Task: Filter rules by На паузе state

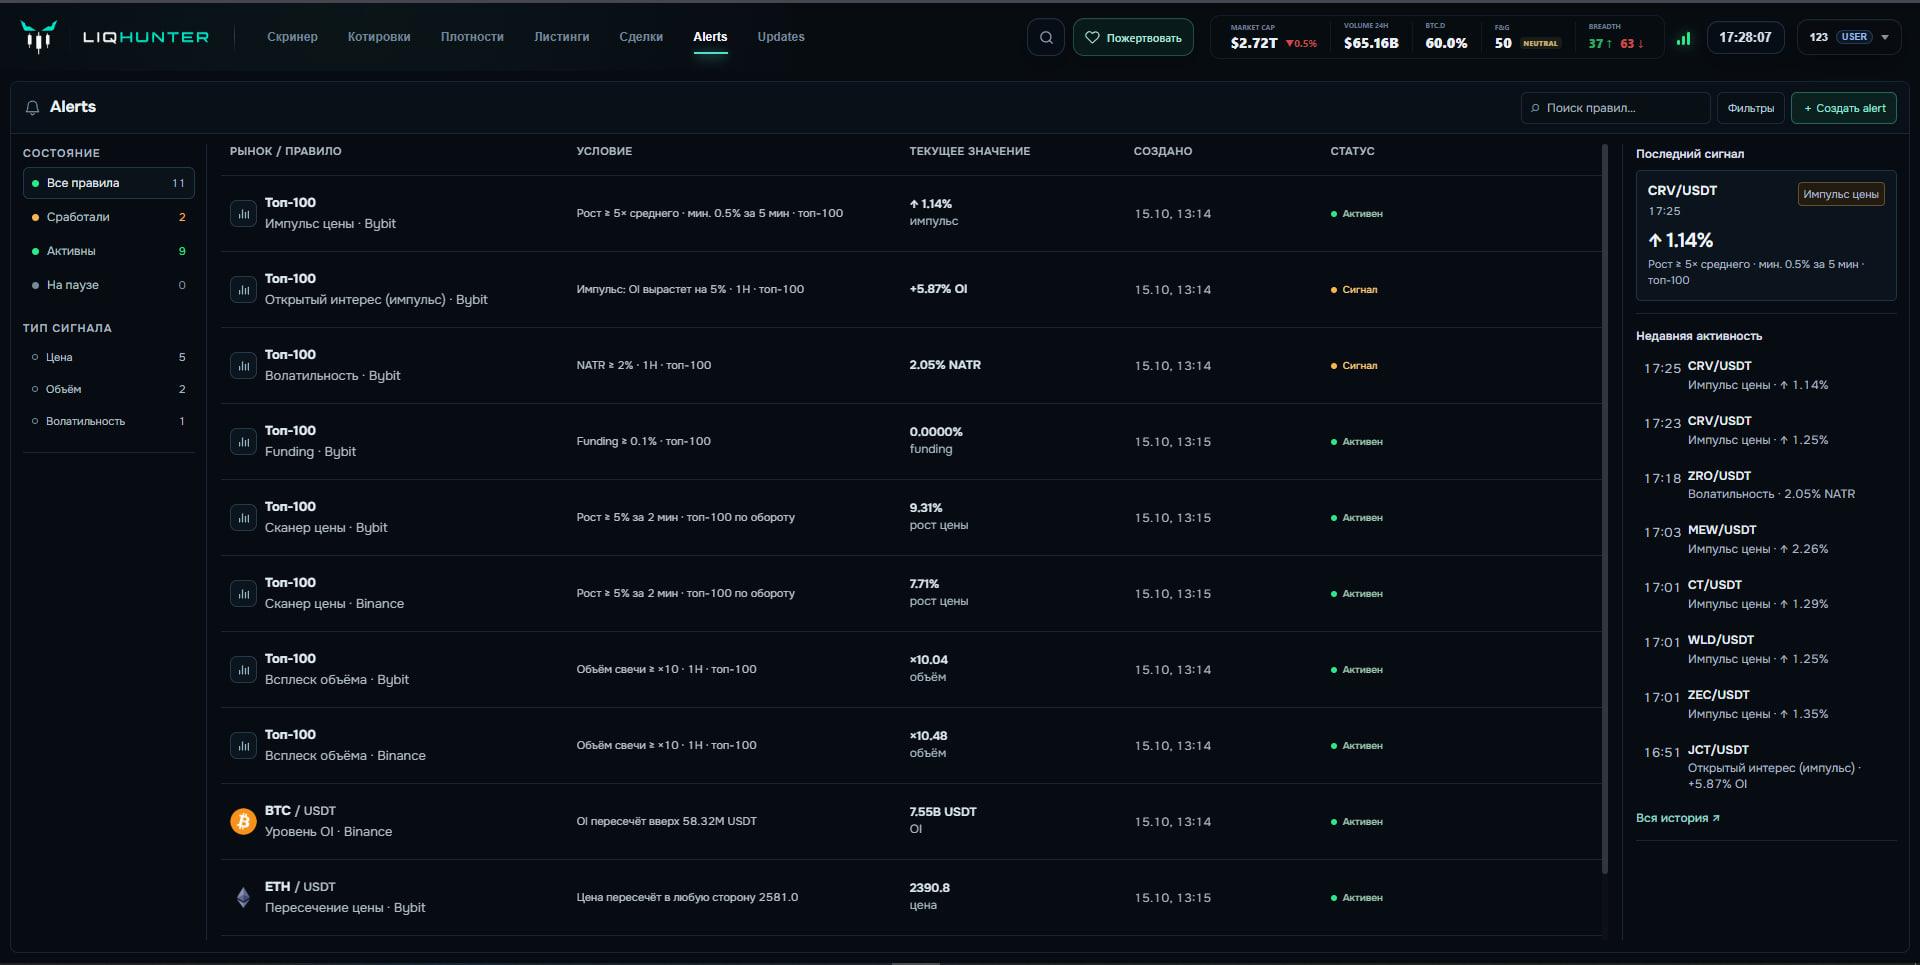Action: (108, 285)
